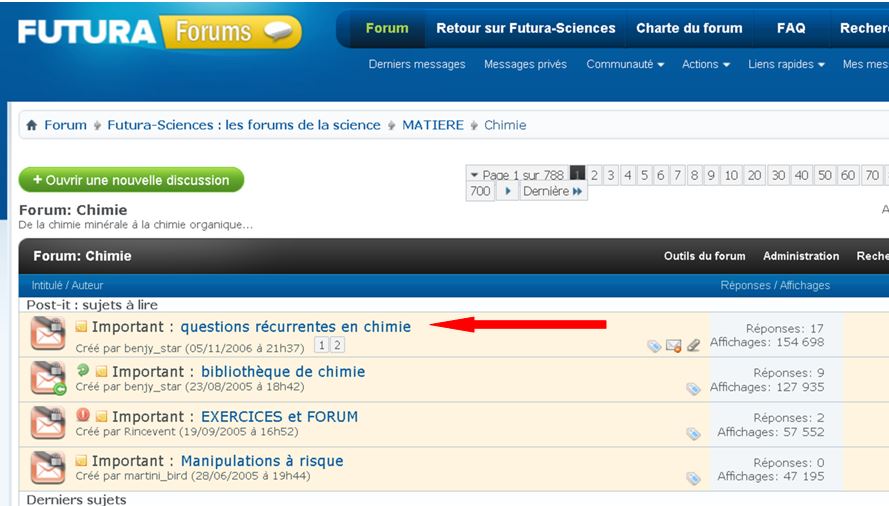Click thread status icon for EXERCICES et FORUM row

(x=48, y=423)
